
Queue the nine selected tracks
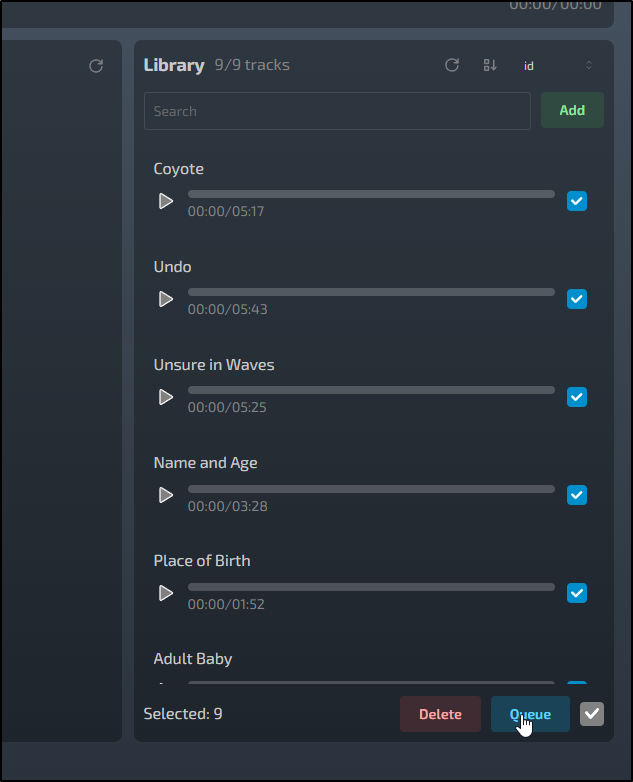point(530,714)
